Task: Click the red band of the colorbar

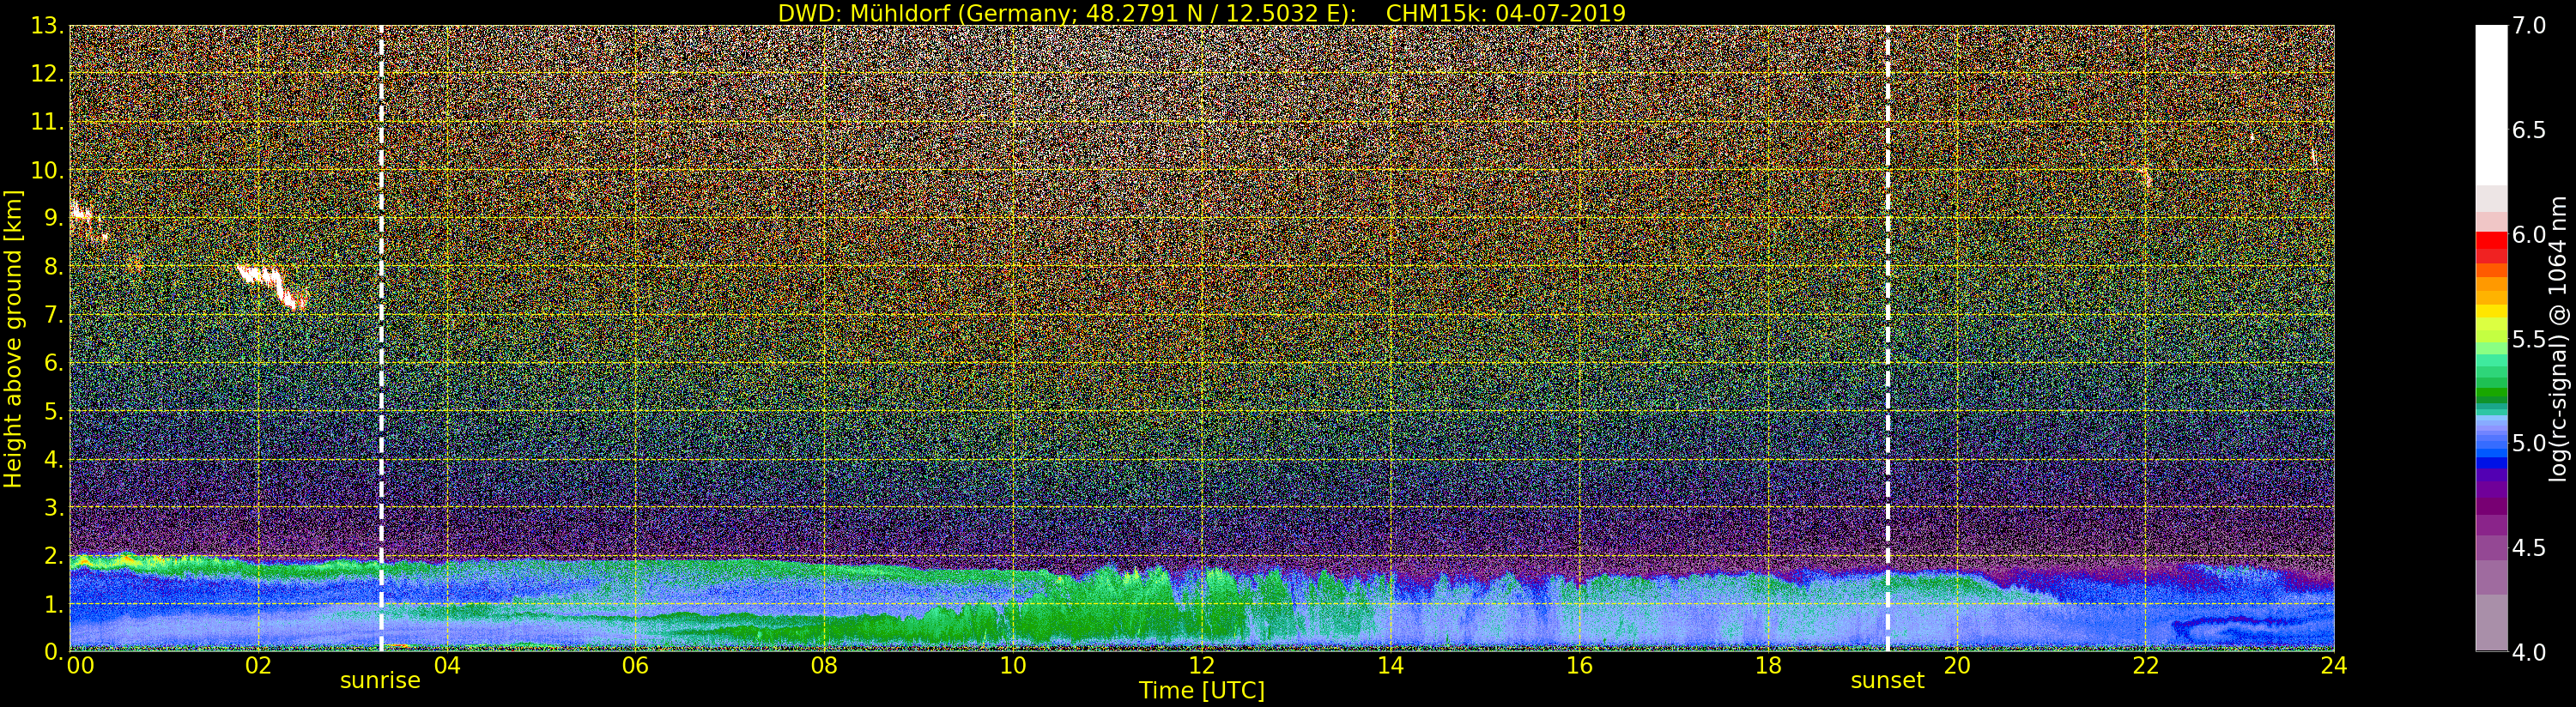Action: [2491, 247]
